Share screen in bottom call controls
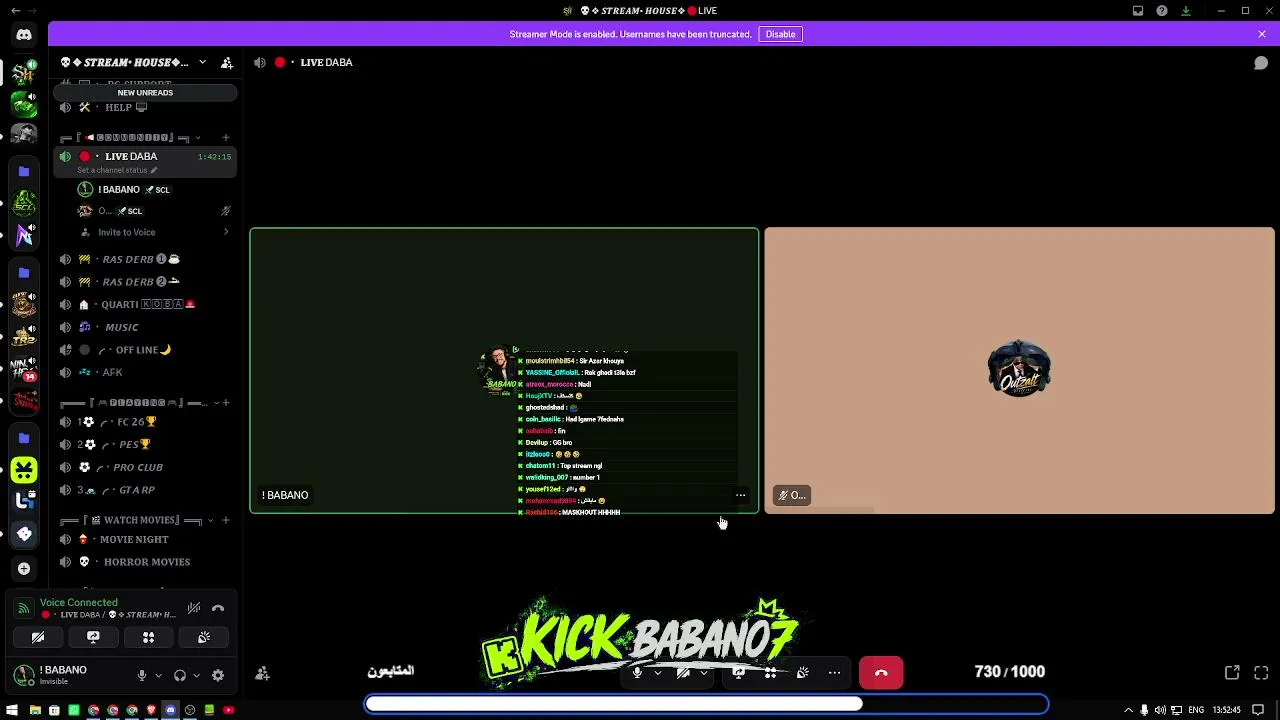The width and height of the screenshot is (1280, 720). (739, 673)
